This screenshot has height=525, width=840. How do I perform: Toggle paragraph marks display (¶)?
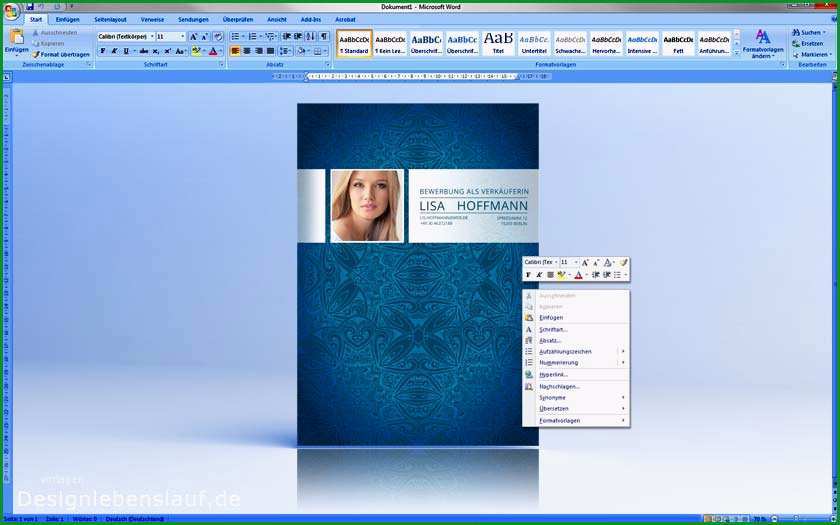324,36
